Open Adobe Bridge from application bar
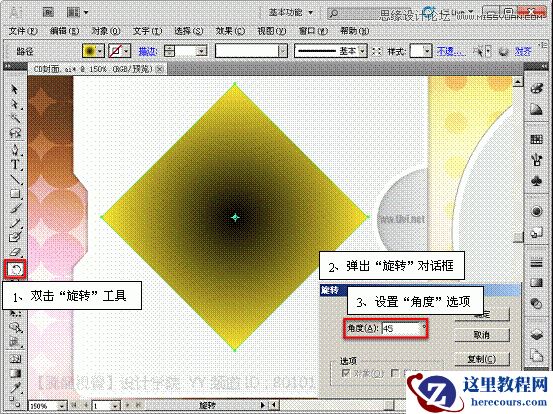 [48, 13]
